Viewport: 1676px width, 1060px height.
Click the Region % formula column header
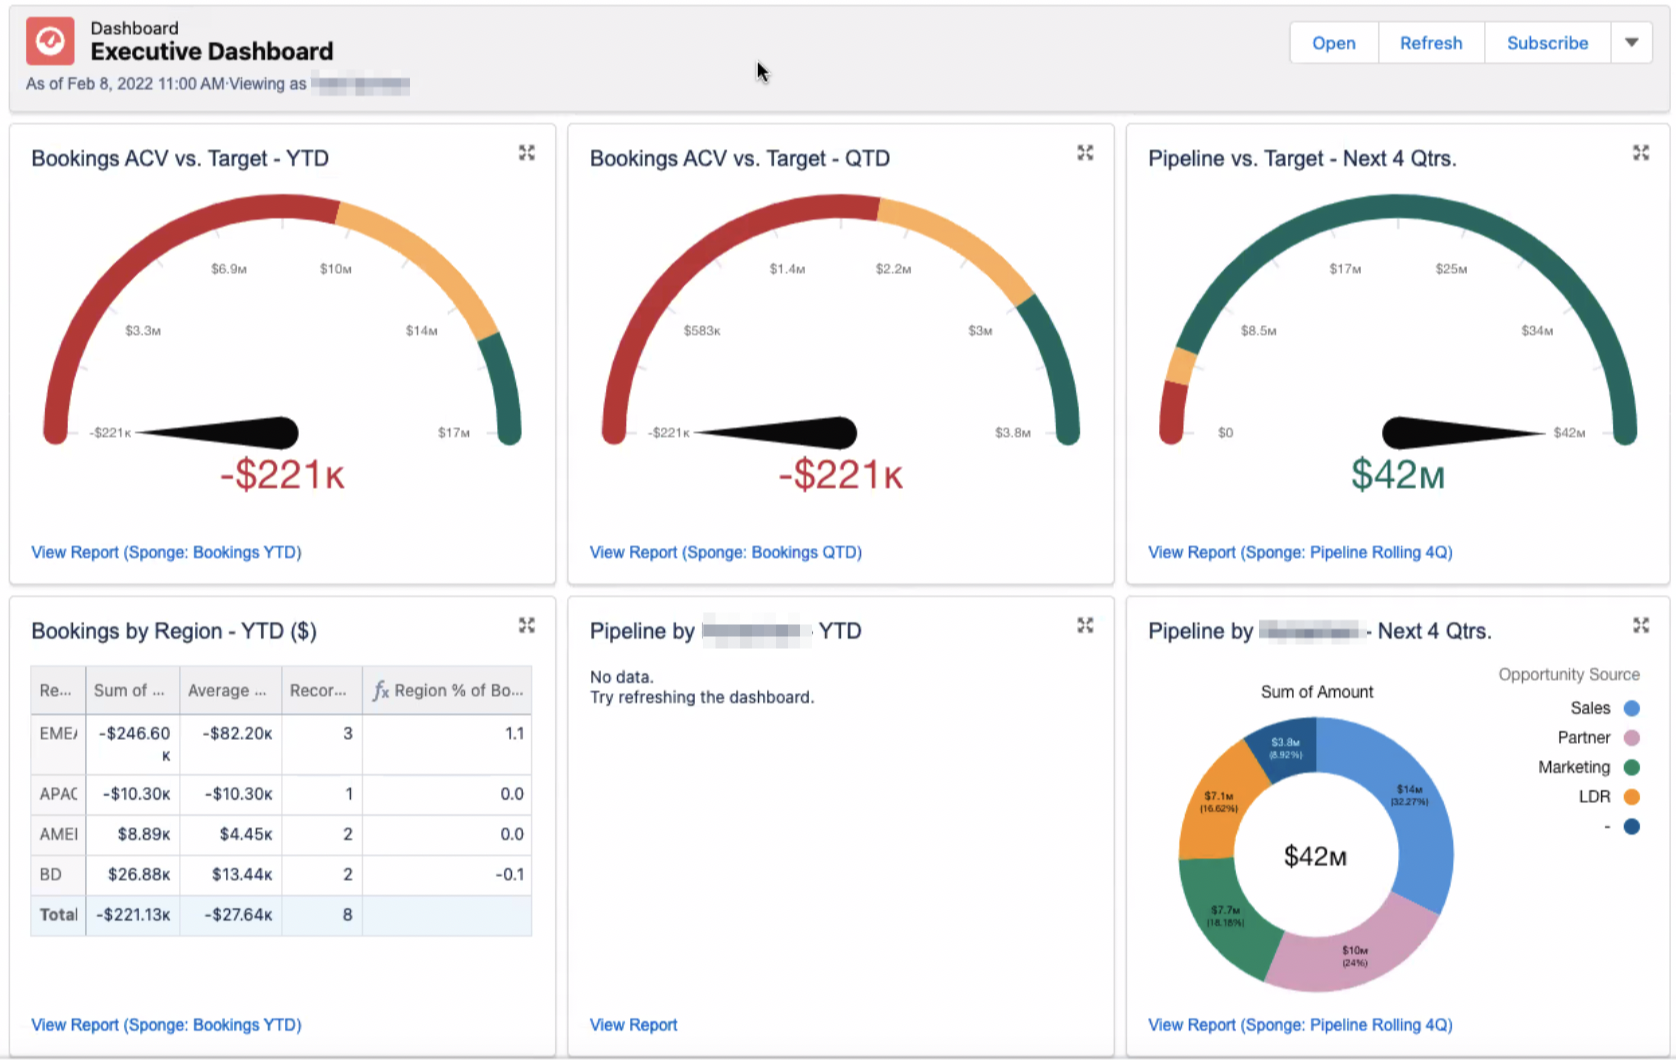pyautogui.click(x=448, y=690)
